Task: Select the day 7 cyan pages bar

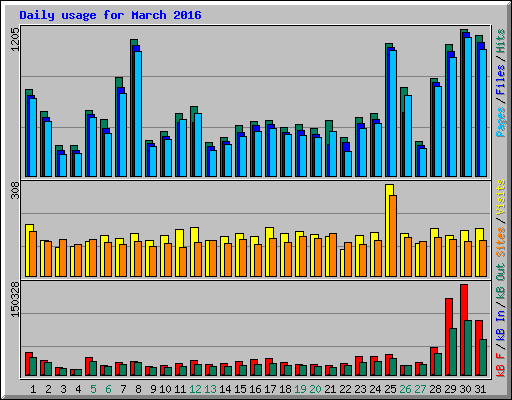Action: pos(123,135)
